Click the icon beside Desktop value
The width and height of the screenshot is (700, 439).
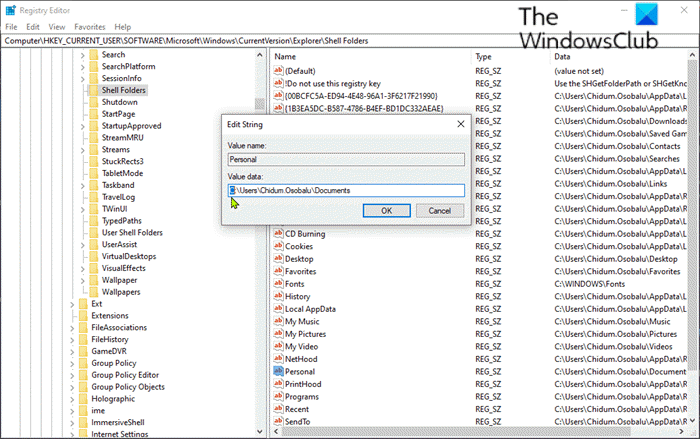pos(278,259)
